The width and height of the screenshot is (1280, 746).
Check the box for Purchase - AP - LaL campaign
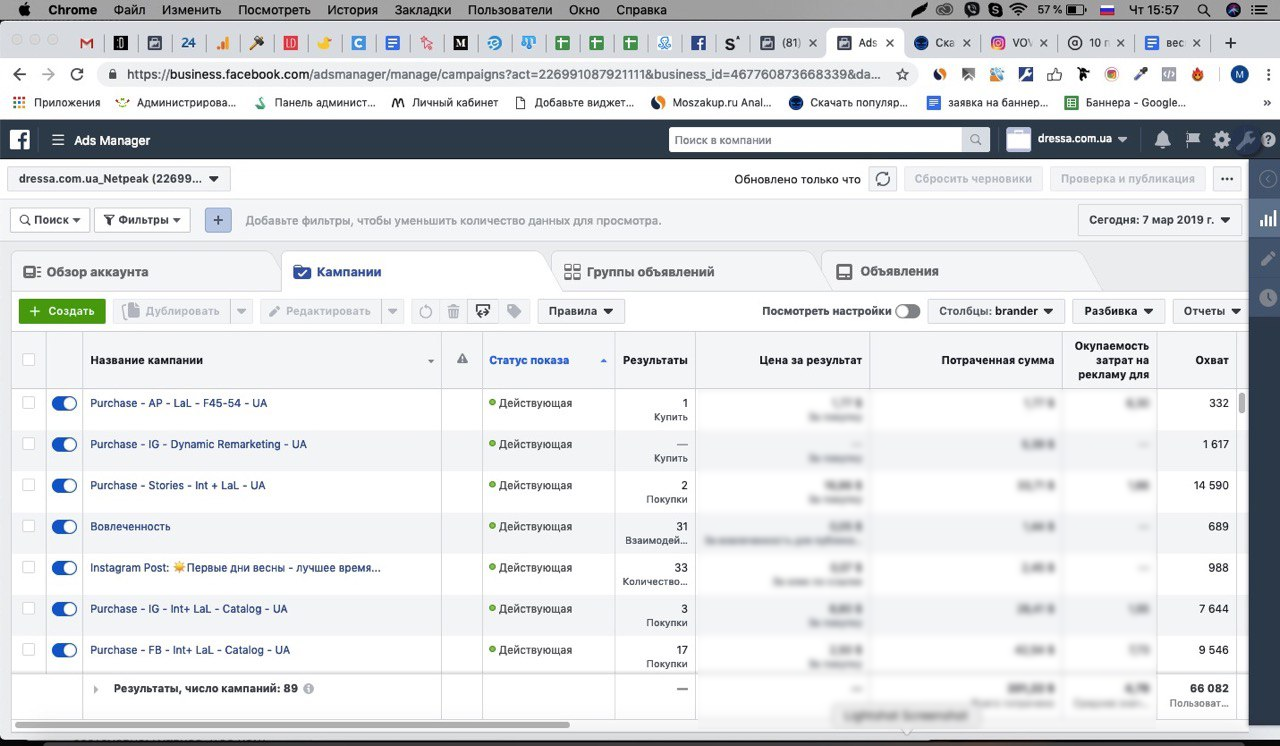point(29,403)
